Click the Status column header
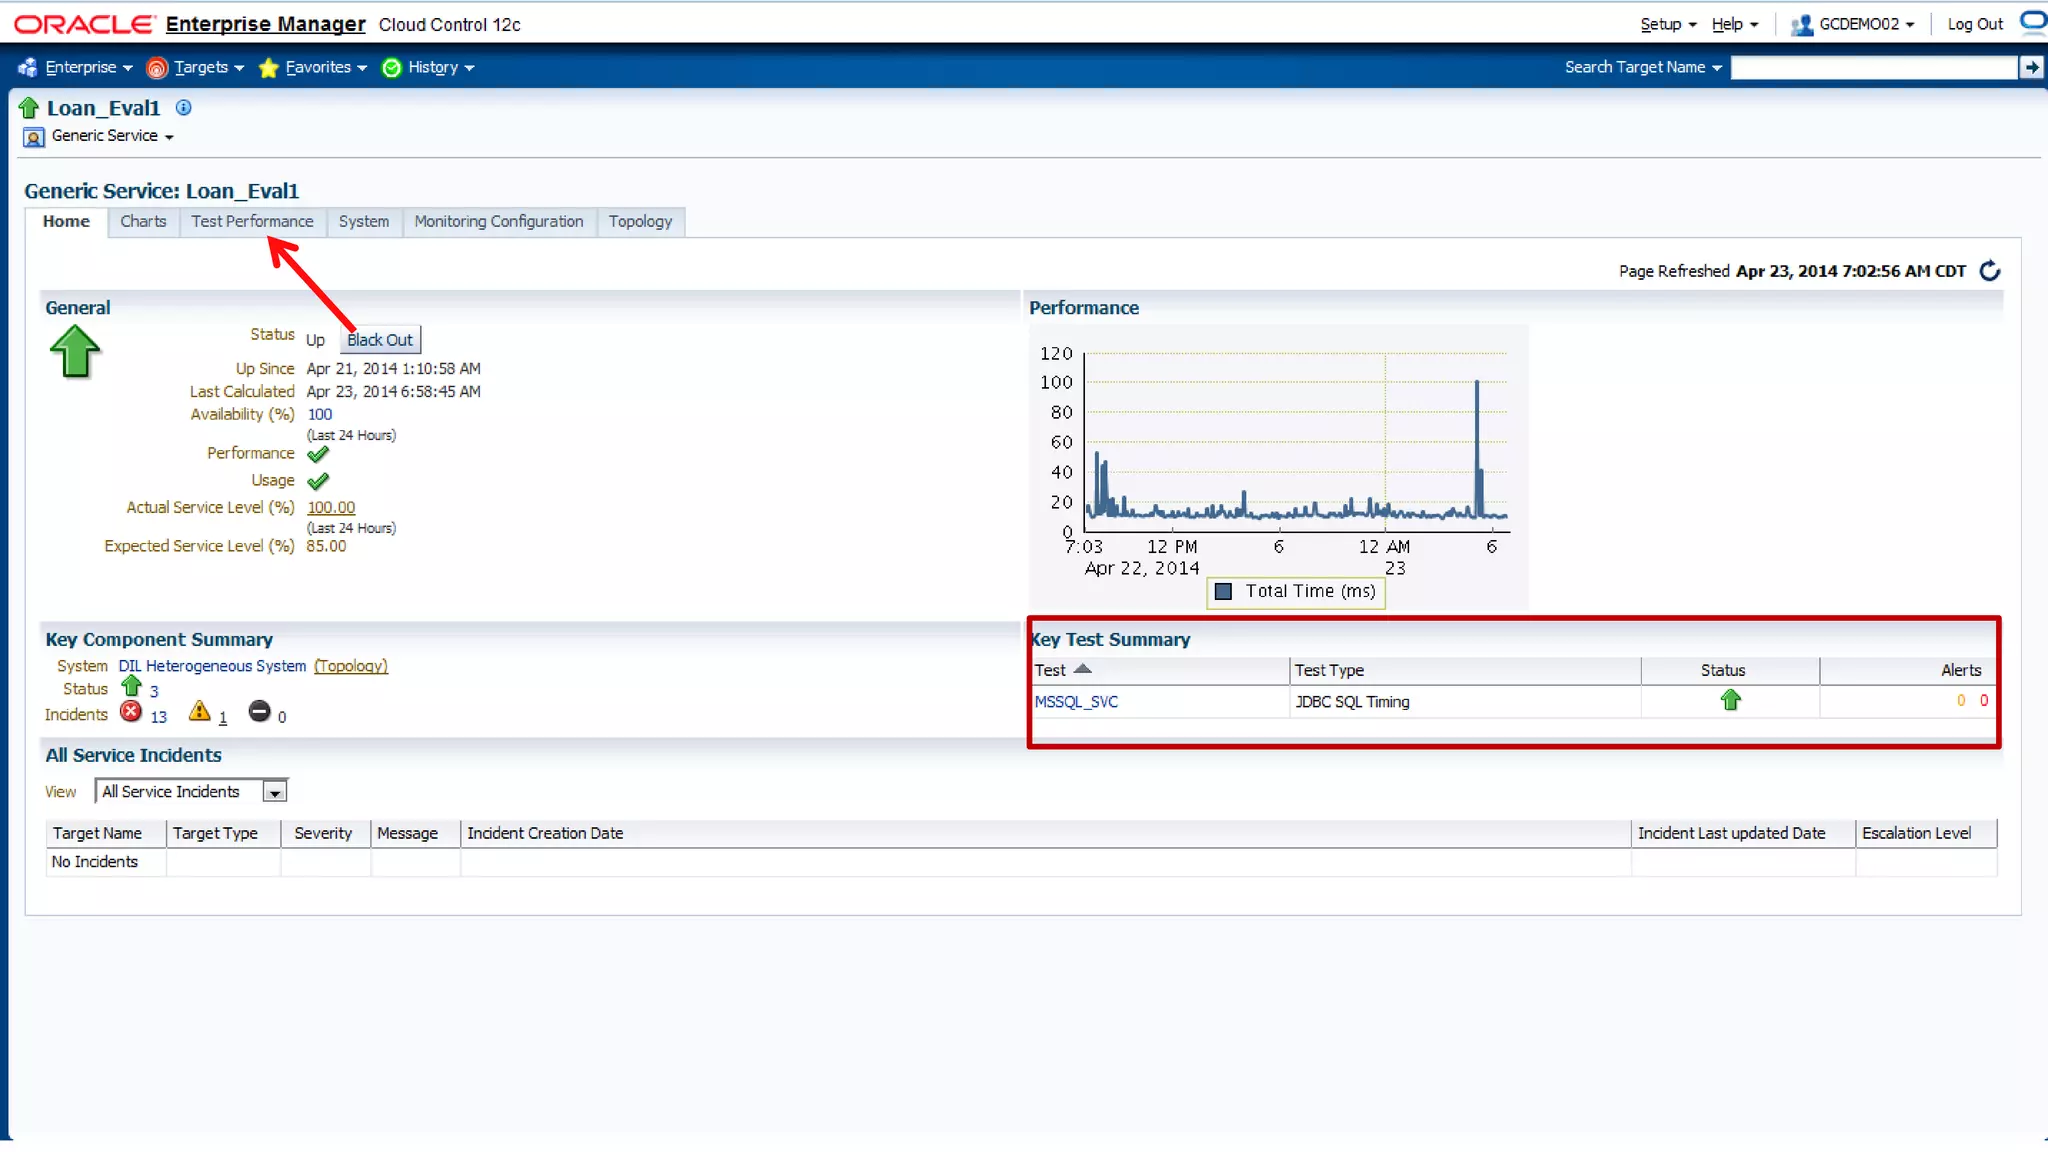Image resolution: width=2048 pixels, height=1152 pixels. point(1730,670)
